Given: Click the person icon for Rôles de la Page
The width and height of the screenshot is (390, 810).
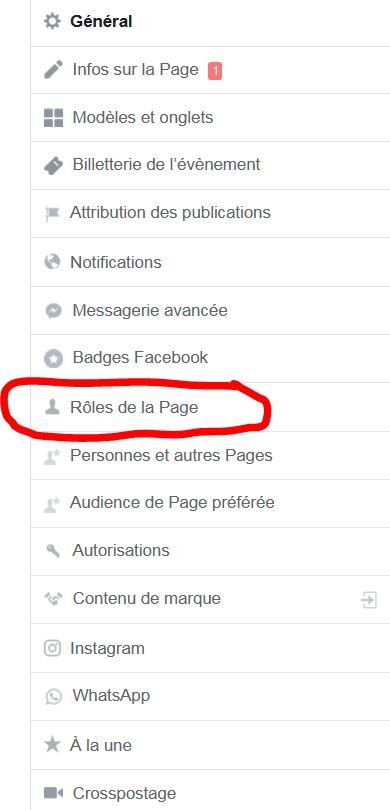Looking at the screenshot, I should pos(52,408).
